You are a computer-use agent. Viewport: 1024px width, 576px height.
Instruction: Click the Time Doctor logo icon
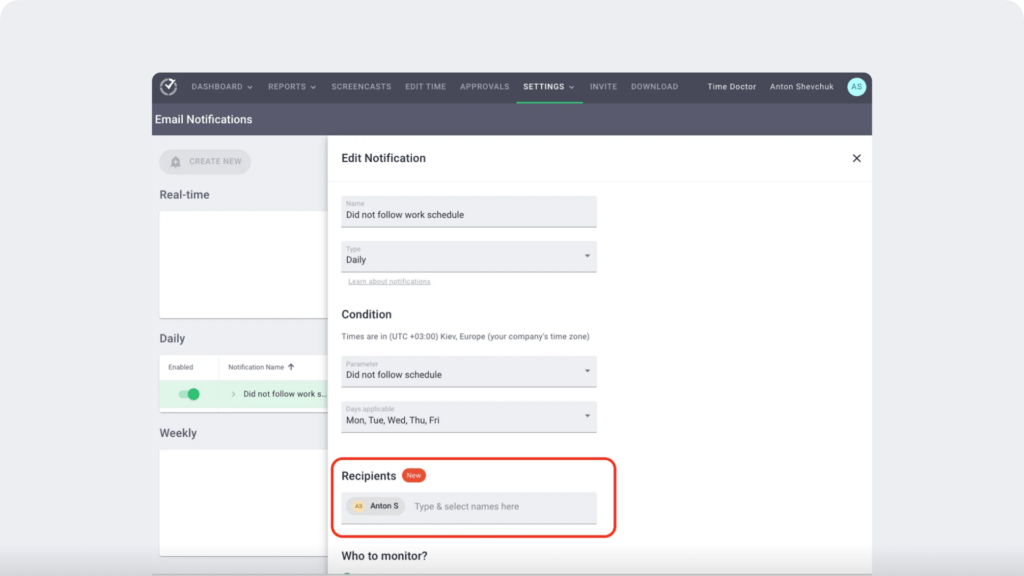click(168, 87)
